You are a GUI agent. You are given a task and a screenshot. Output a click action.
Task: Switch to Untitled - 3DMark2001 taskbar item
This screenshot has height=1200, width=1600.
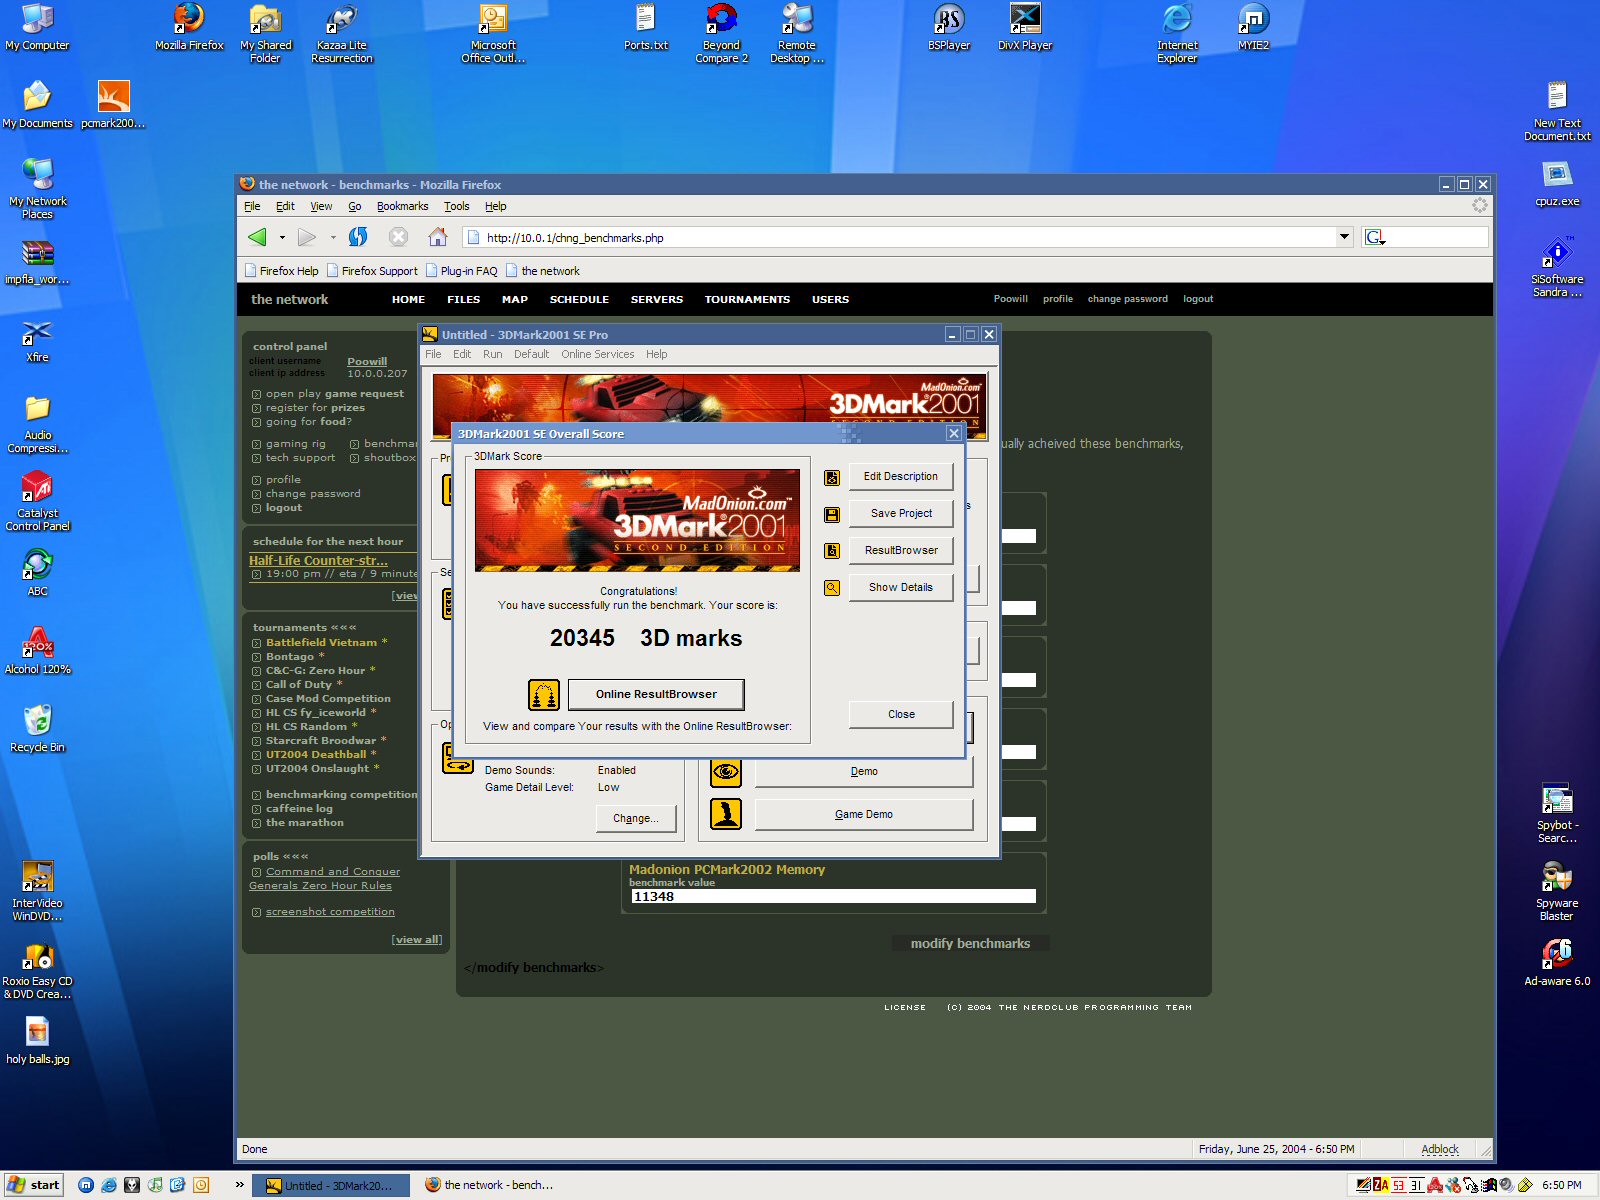330,1185
